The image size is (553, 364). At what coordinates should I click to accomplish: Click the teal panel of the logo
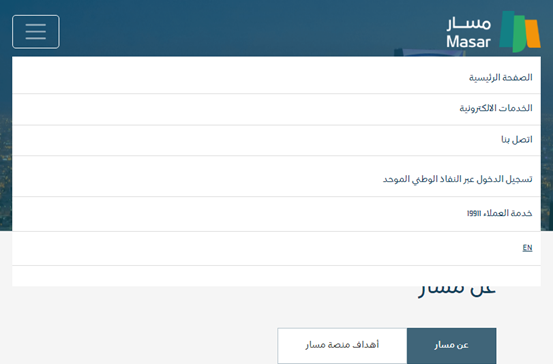click(506, 30)
